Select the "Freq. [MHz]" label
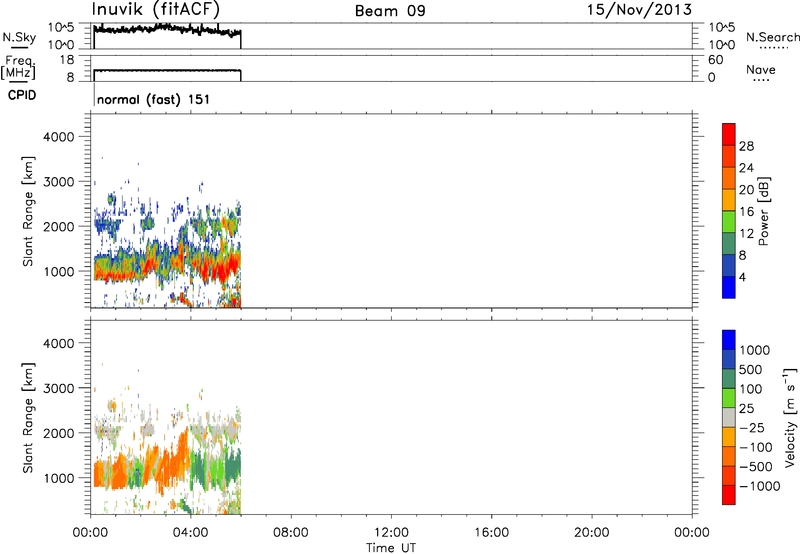The height and width of the screenshot is (554, 800). (18, 68)
